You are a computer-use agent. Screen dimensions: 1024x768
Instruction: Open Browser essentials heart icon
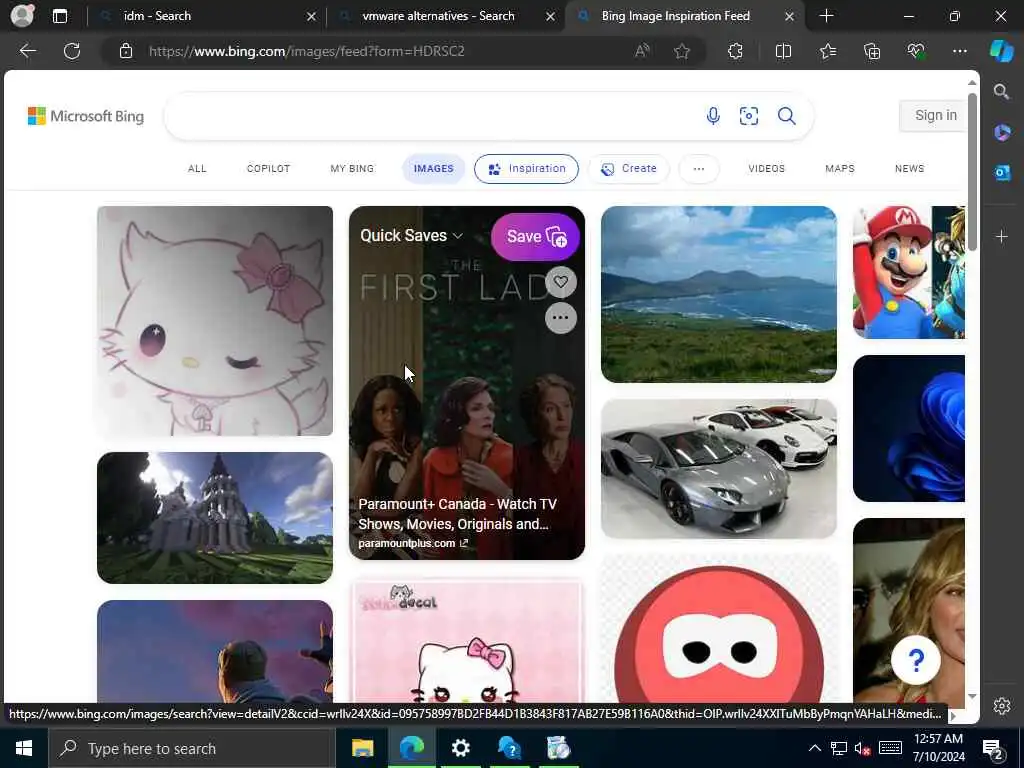[916, 51]
